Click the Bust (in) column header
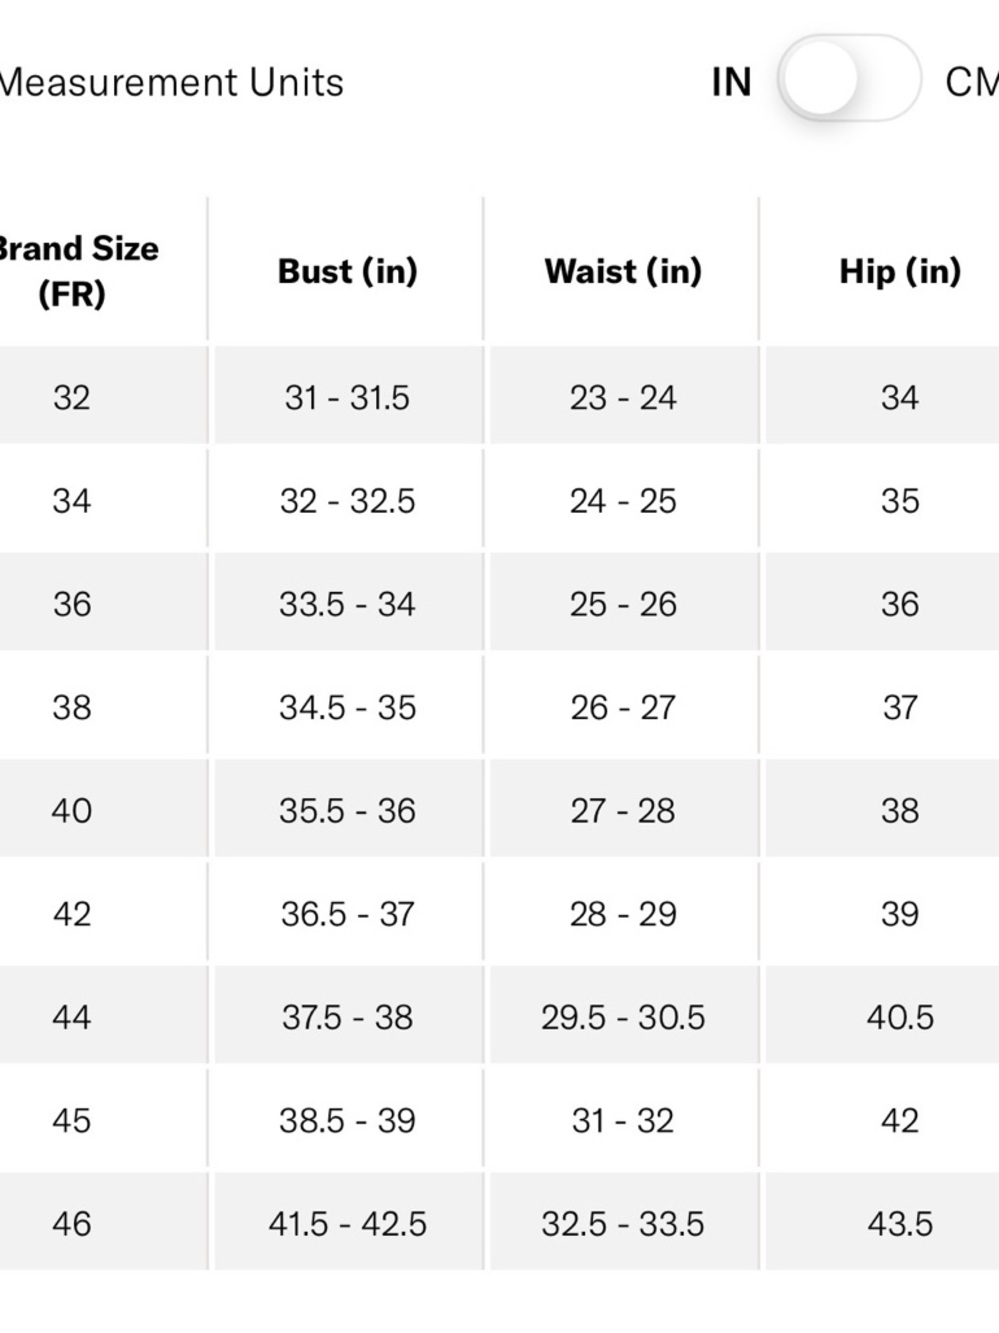This screenshot has height=1333, width=999. pyautogui.click(x=347, y=271)
